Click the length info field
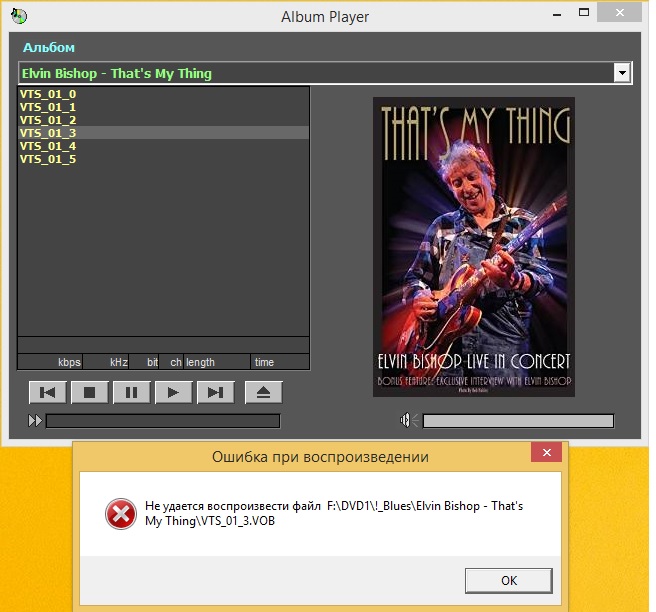The width and height of the screenshot is (656, 612). click(x=218, y=362)
